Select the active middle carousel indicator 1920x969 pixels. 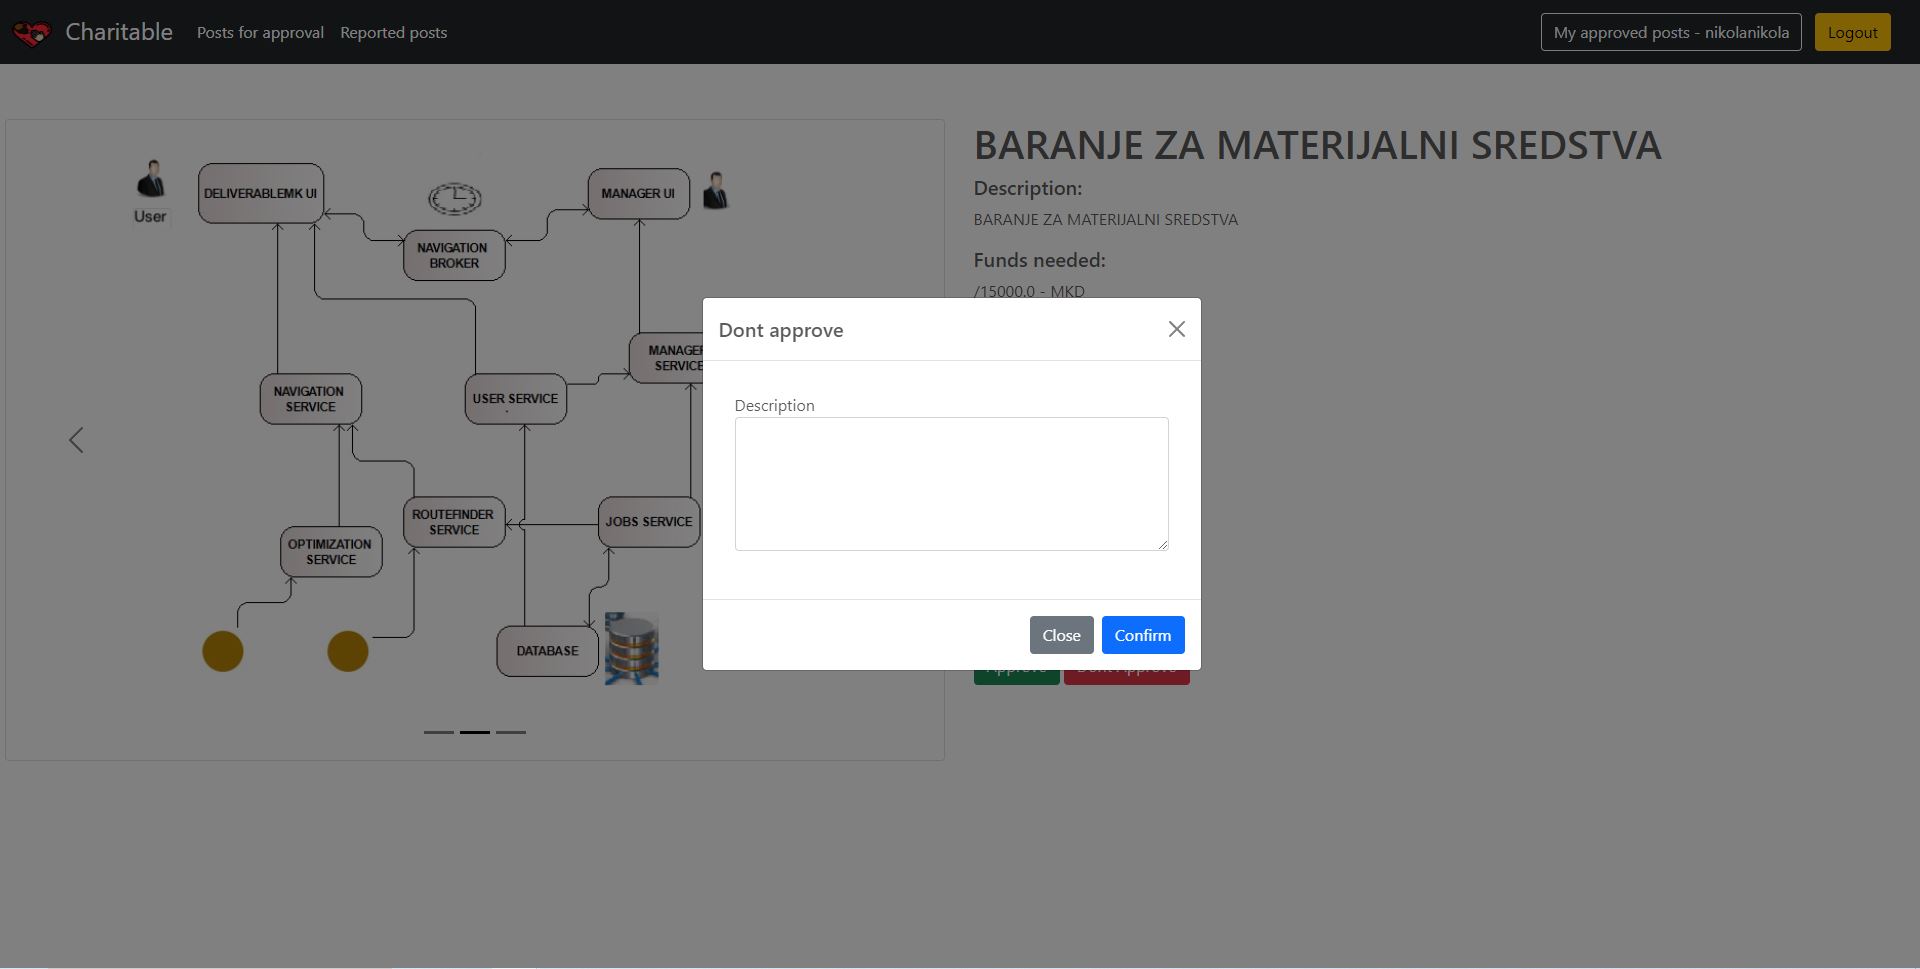point(475,732)
